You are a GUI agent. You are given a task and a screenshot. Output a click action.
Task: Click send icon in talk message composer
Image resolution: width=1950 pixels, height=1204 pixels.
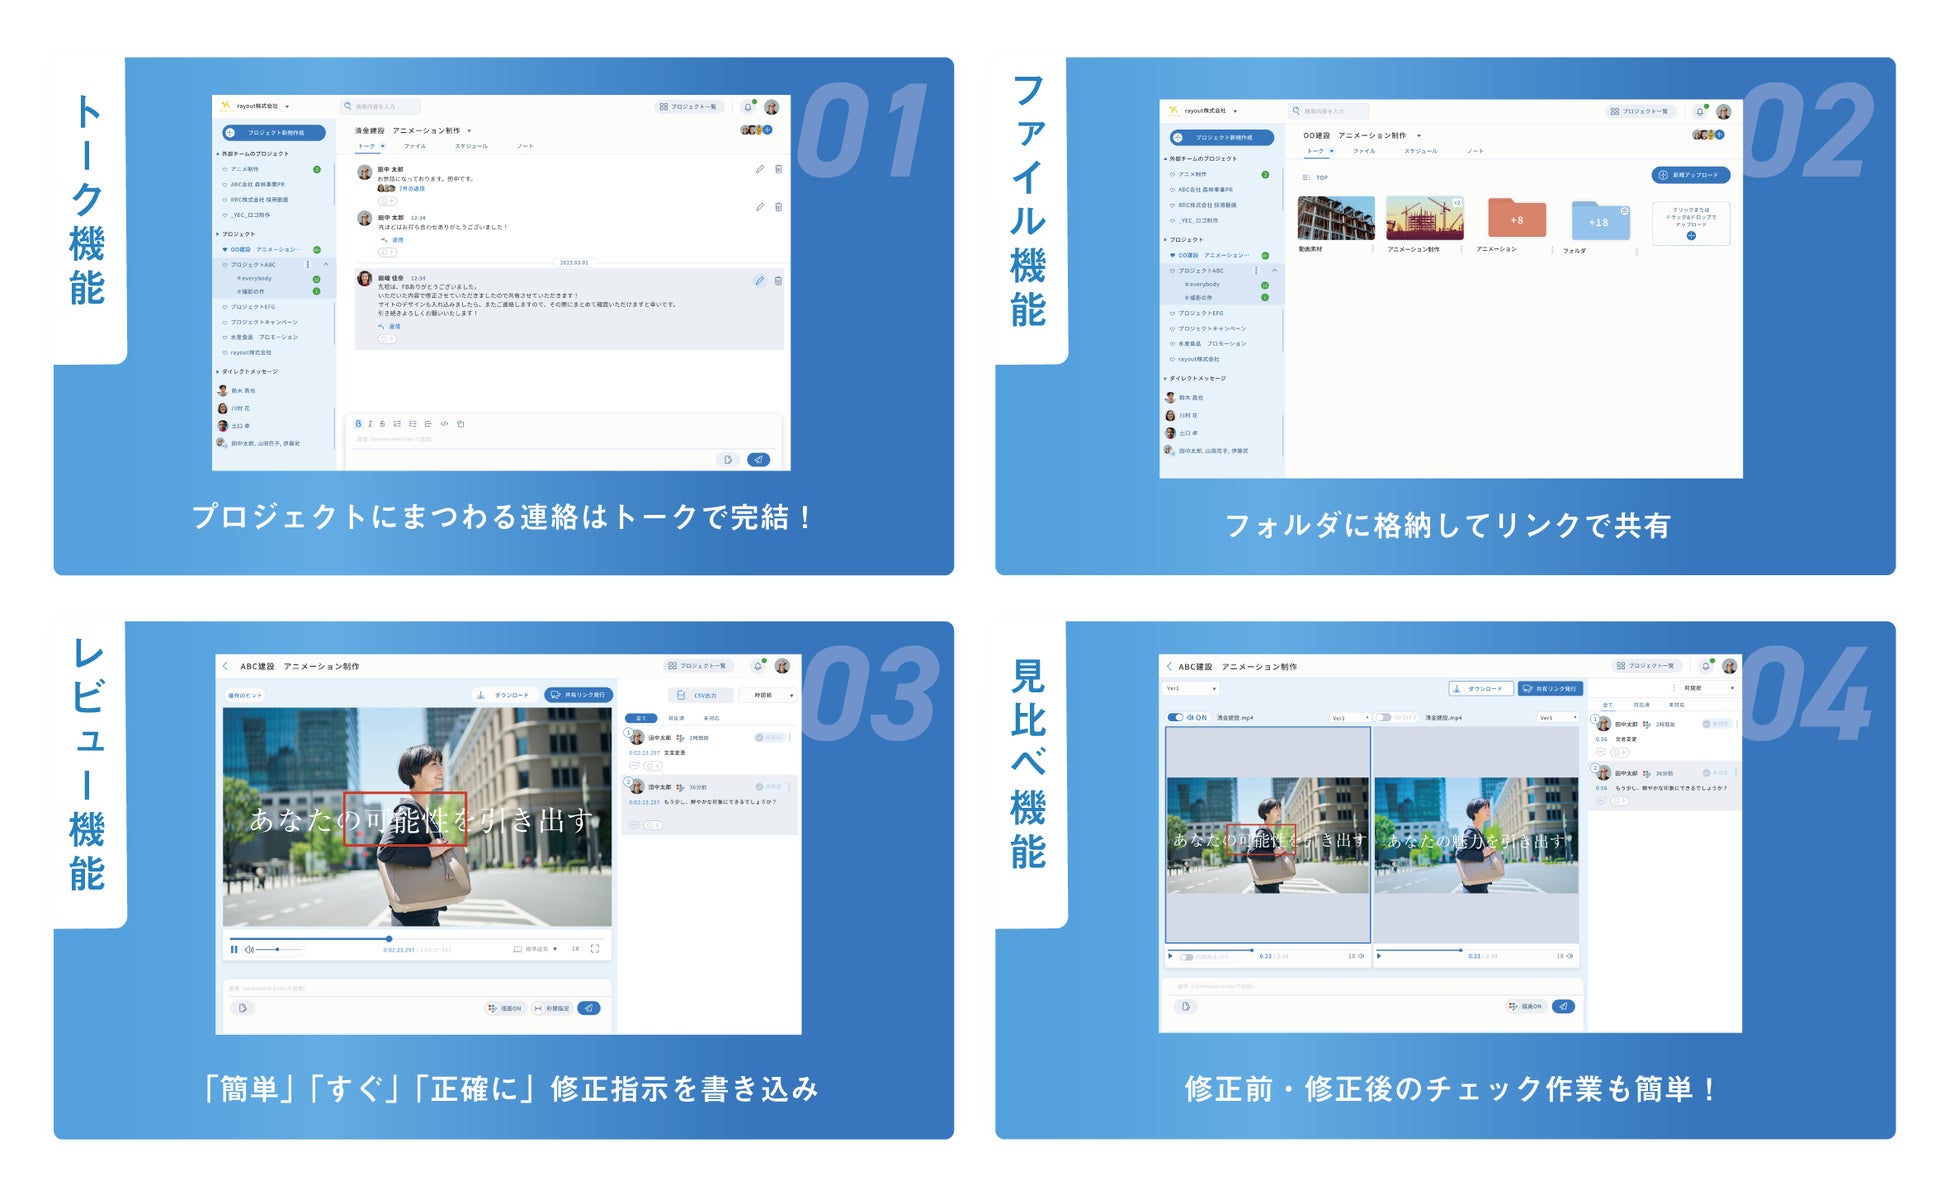click(x=759, y=460)
